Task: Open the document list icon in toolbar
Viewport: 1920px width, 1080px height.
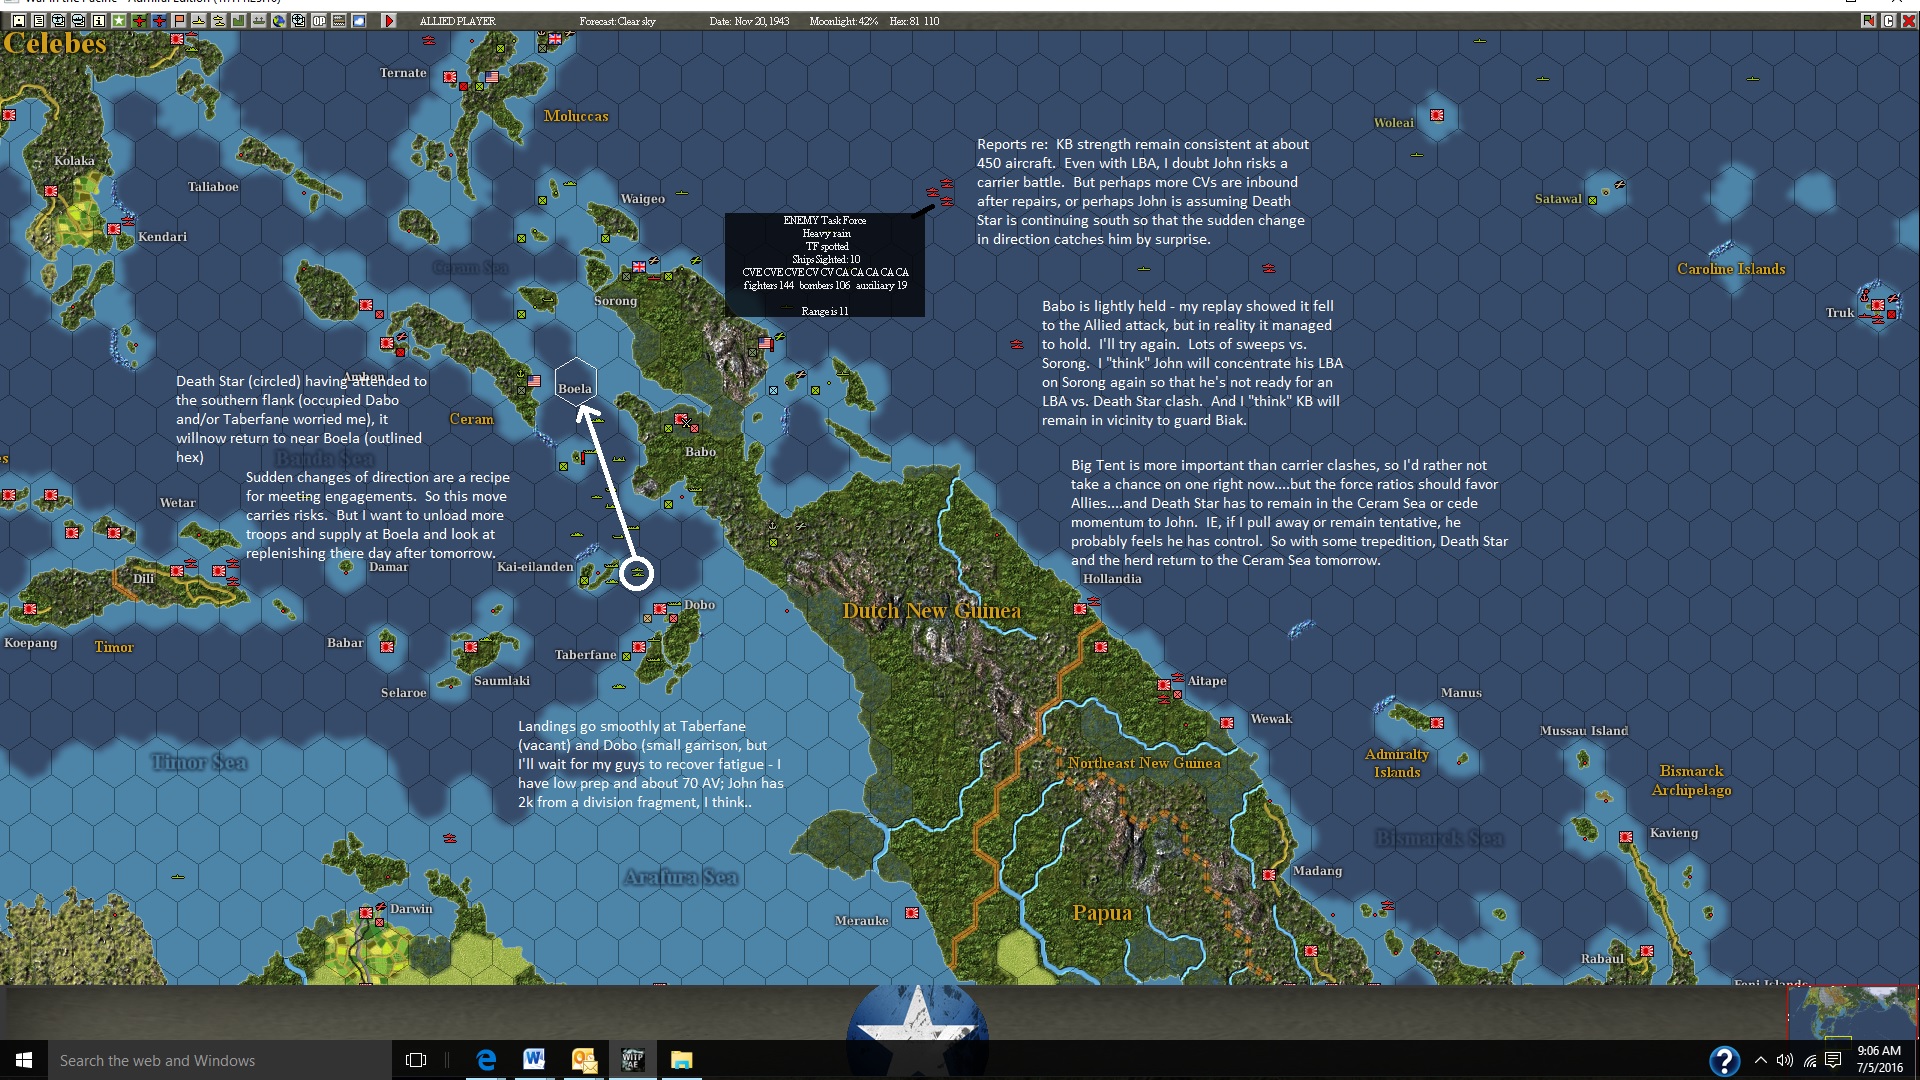Action: click(x=39, y=20)
